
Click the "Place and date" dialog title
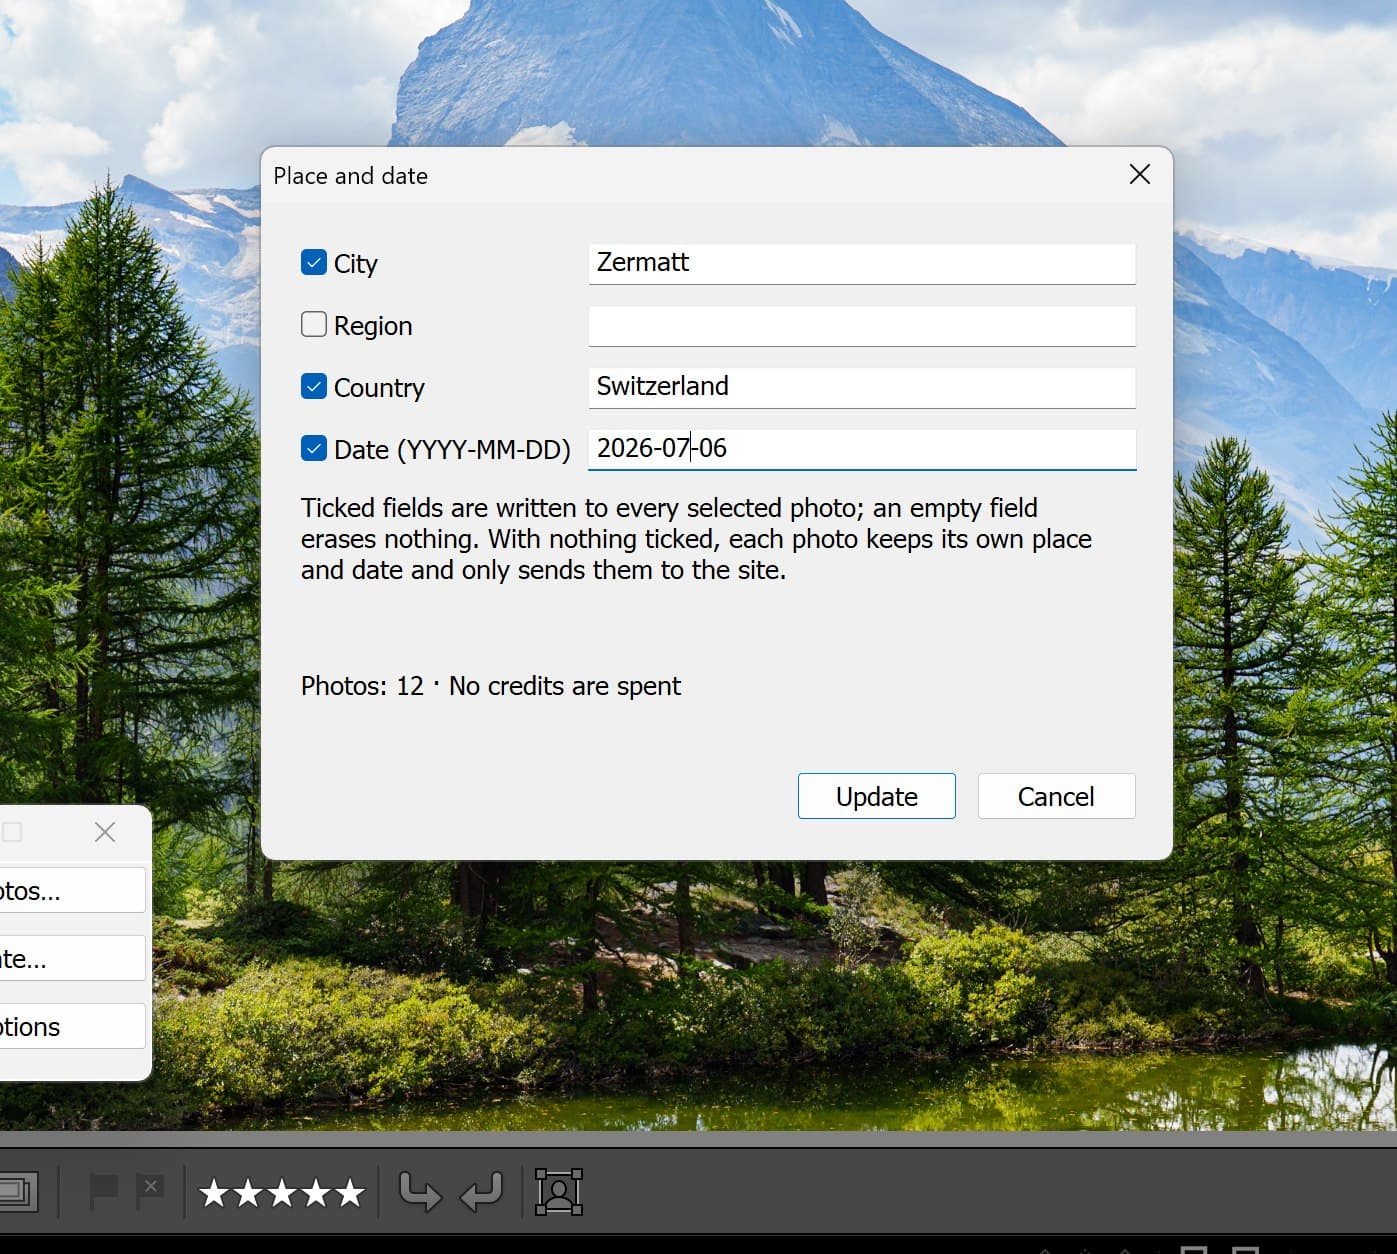point(351,176)
